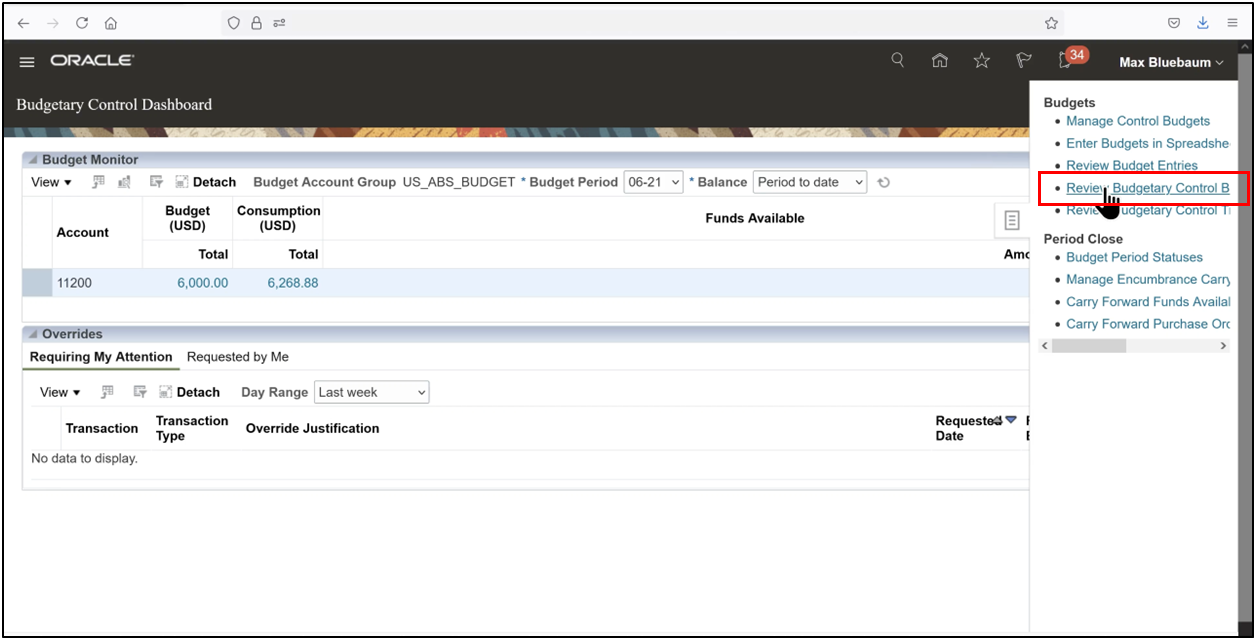
Task: Switch to the Requested by Me tab
Action: coord(237,356)
